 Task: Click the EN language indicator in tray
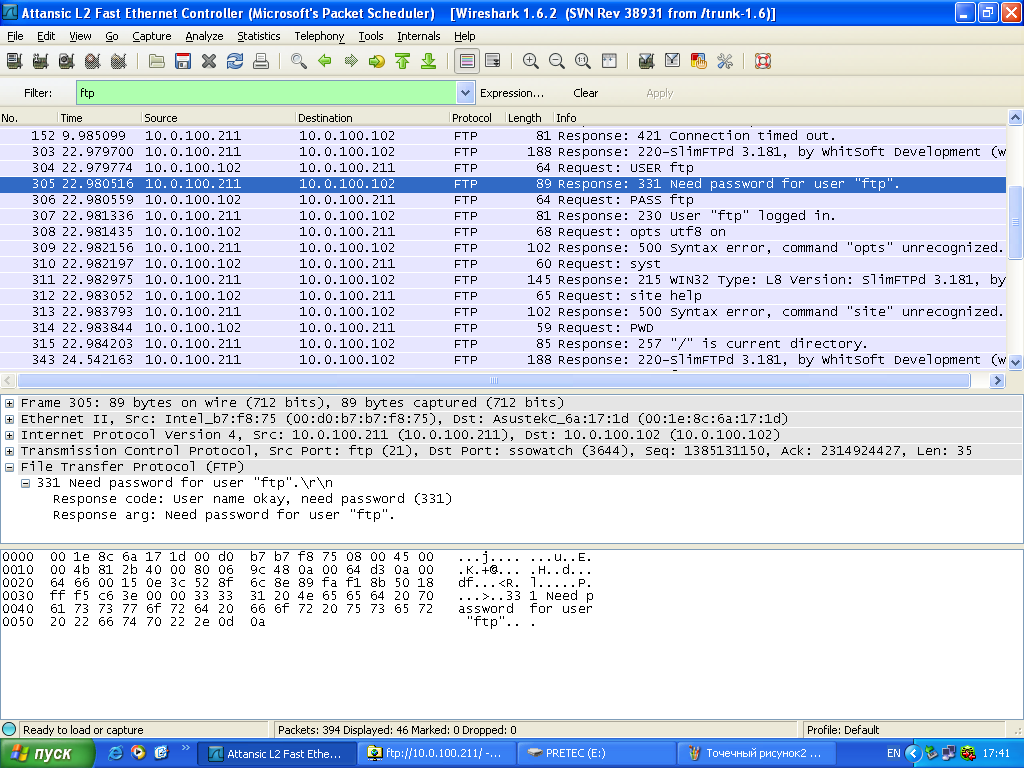tap(893, 754)
